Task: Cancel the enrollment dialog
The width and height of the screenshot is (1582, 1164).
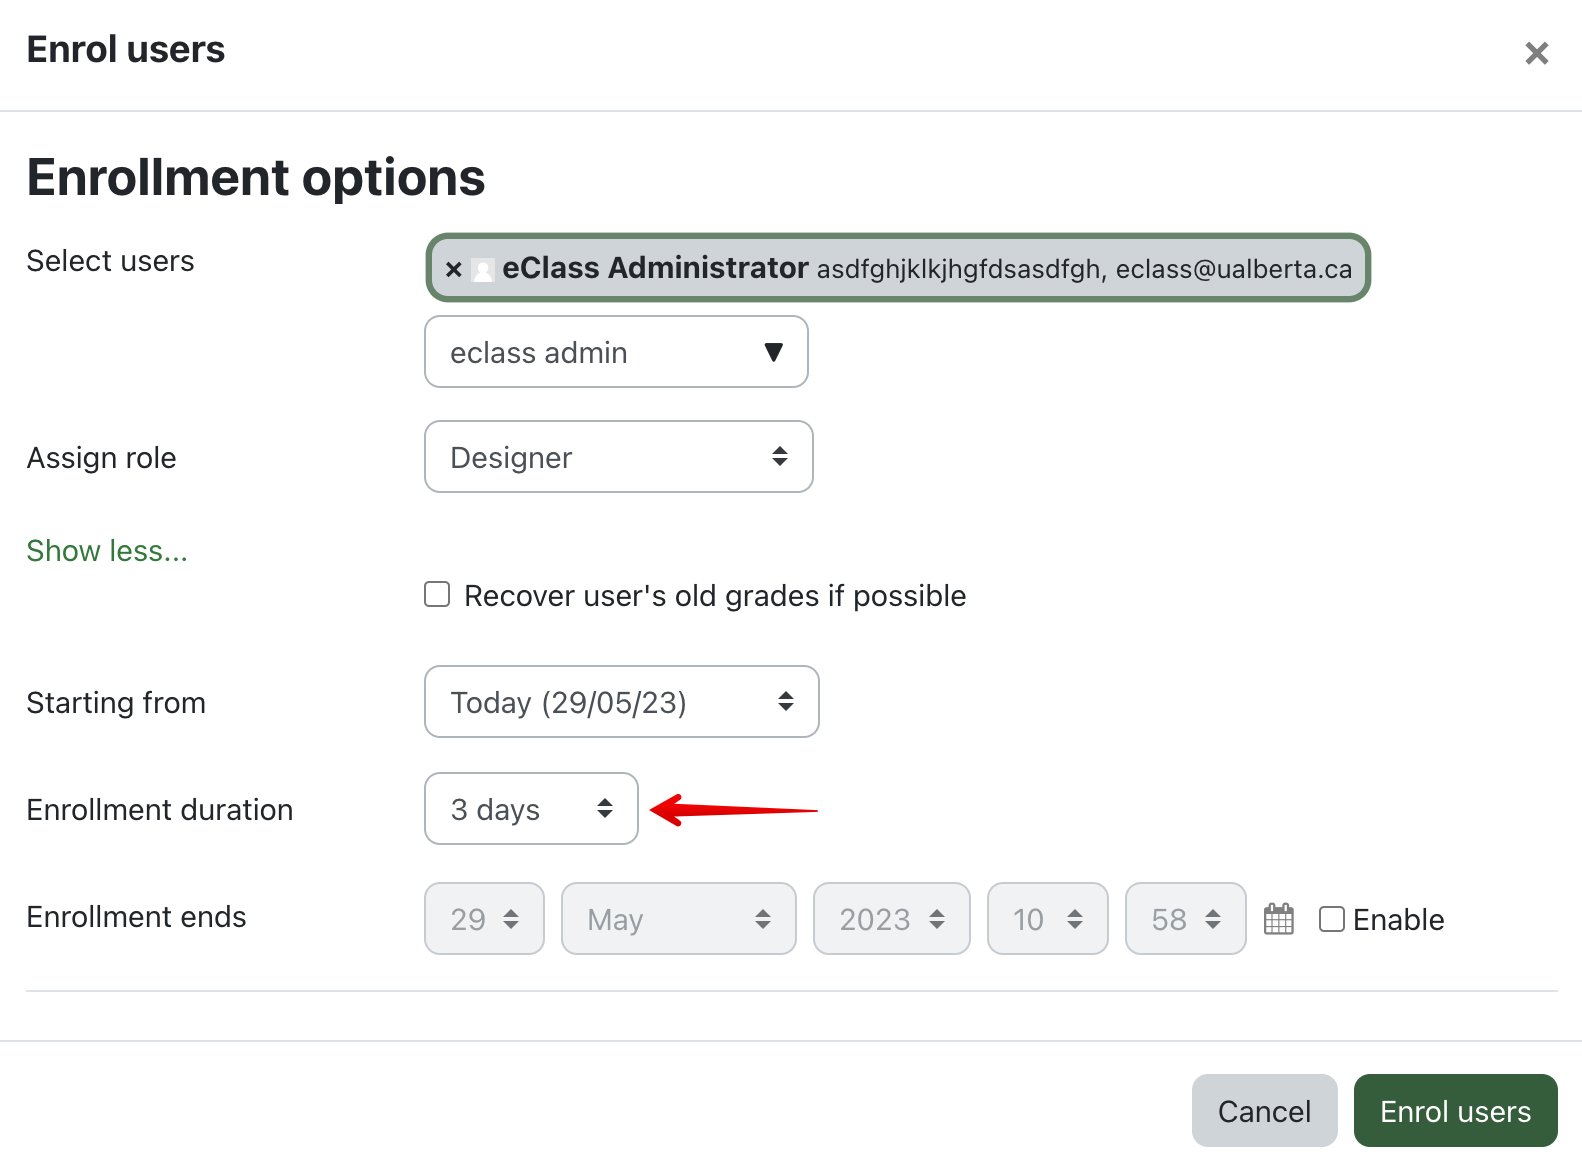Action: coord(1264,1111)
